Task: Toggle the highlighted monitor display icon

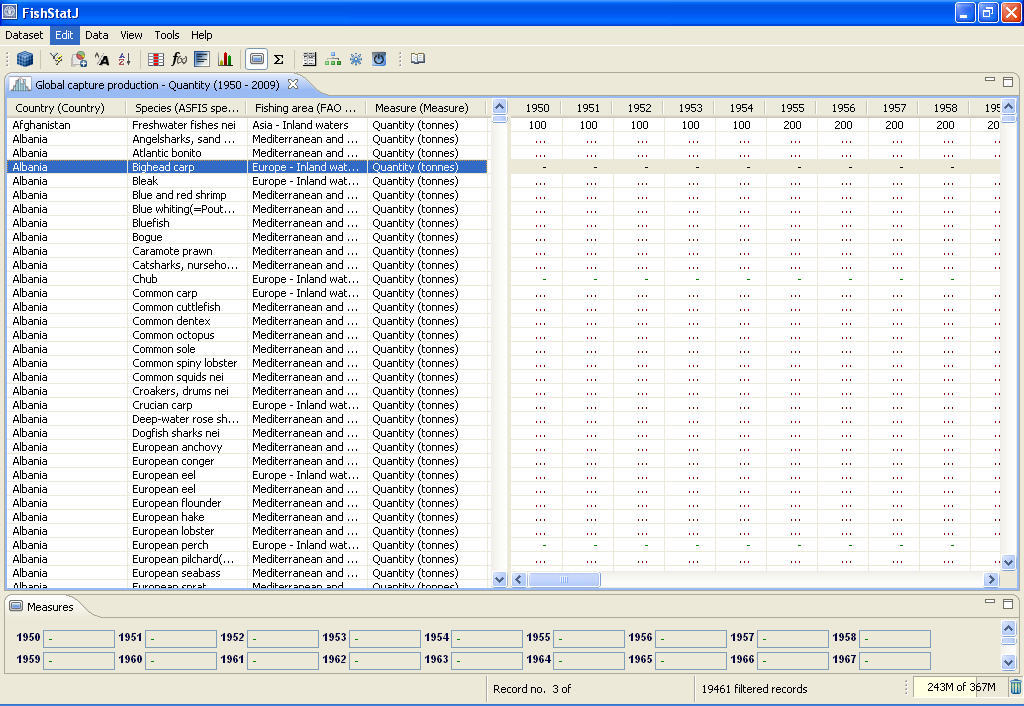Action: (256, 58)
